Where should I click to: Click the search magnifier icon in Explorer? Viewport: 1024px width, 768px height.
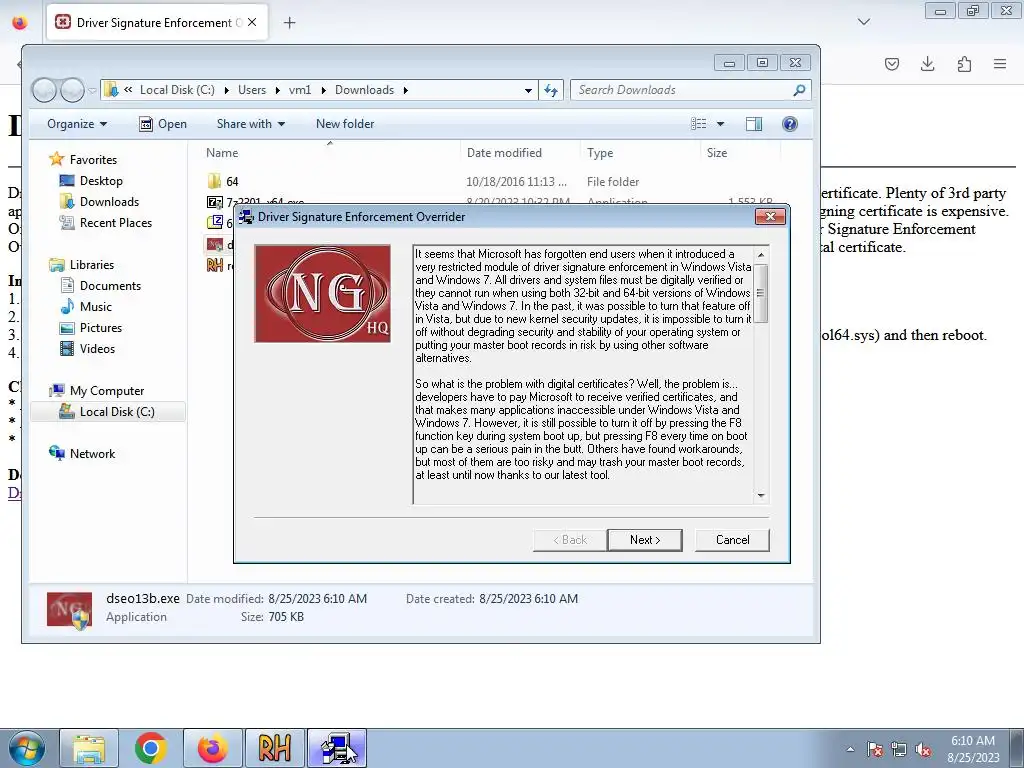pos(799,90)
